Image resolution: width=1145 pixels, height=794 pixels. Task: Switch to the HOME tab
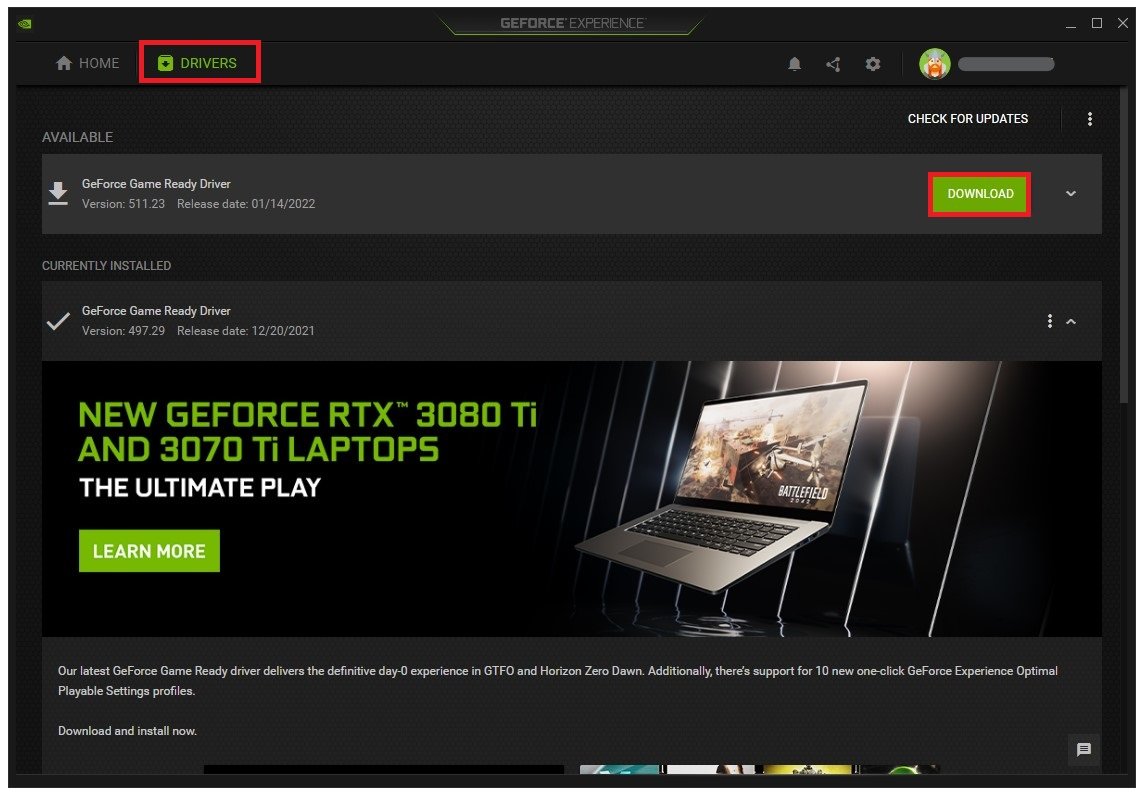click(x=88, y=64)
